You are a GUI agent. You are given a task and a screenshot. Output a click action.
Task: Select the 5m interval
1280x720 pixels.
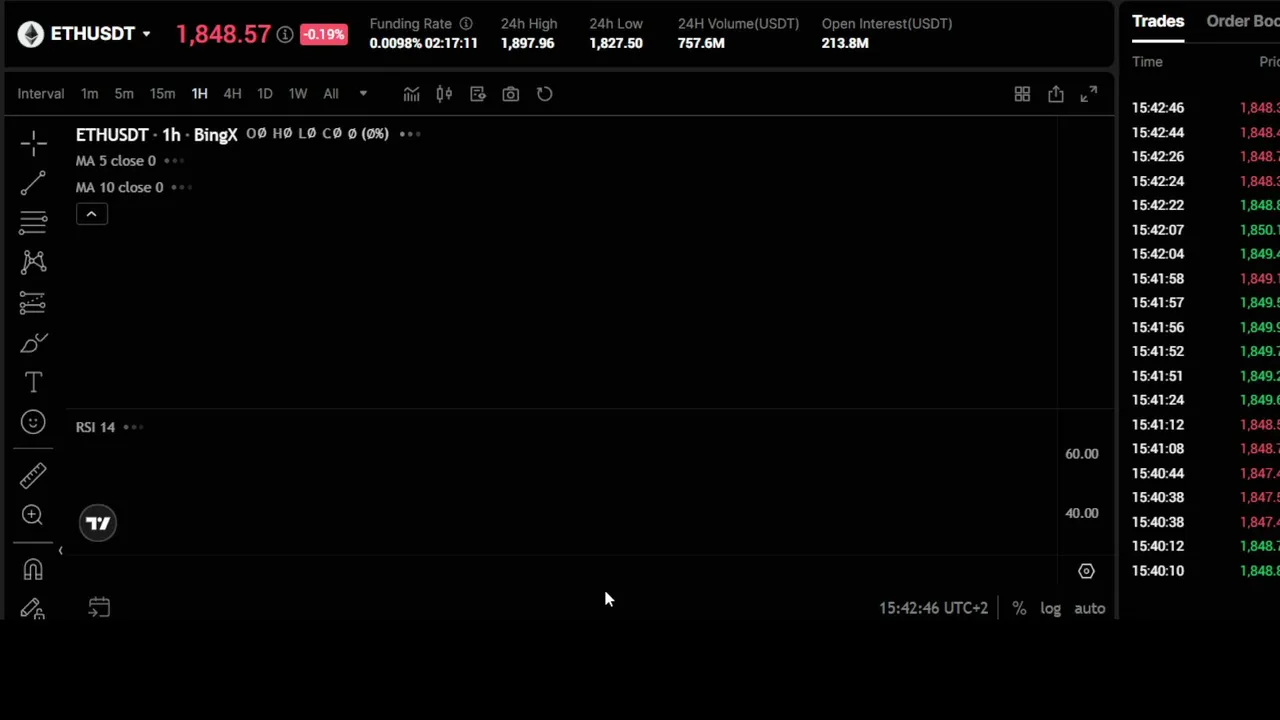click(124, 94)
